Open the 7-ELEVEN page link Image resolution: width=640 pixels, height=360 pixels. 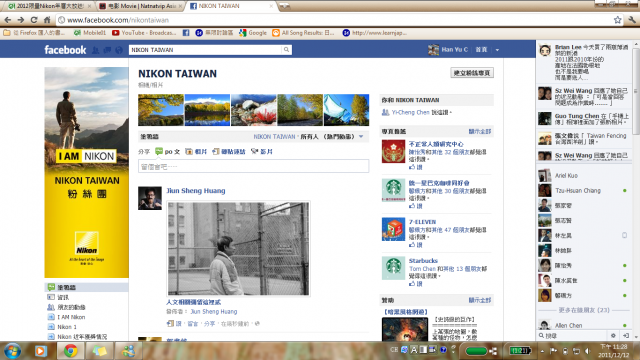[x=422, y=222]
